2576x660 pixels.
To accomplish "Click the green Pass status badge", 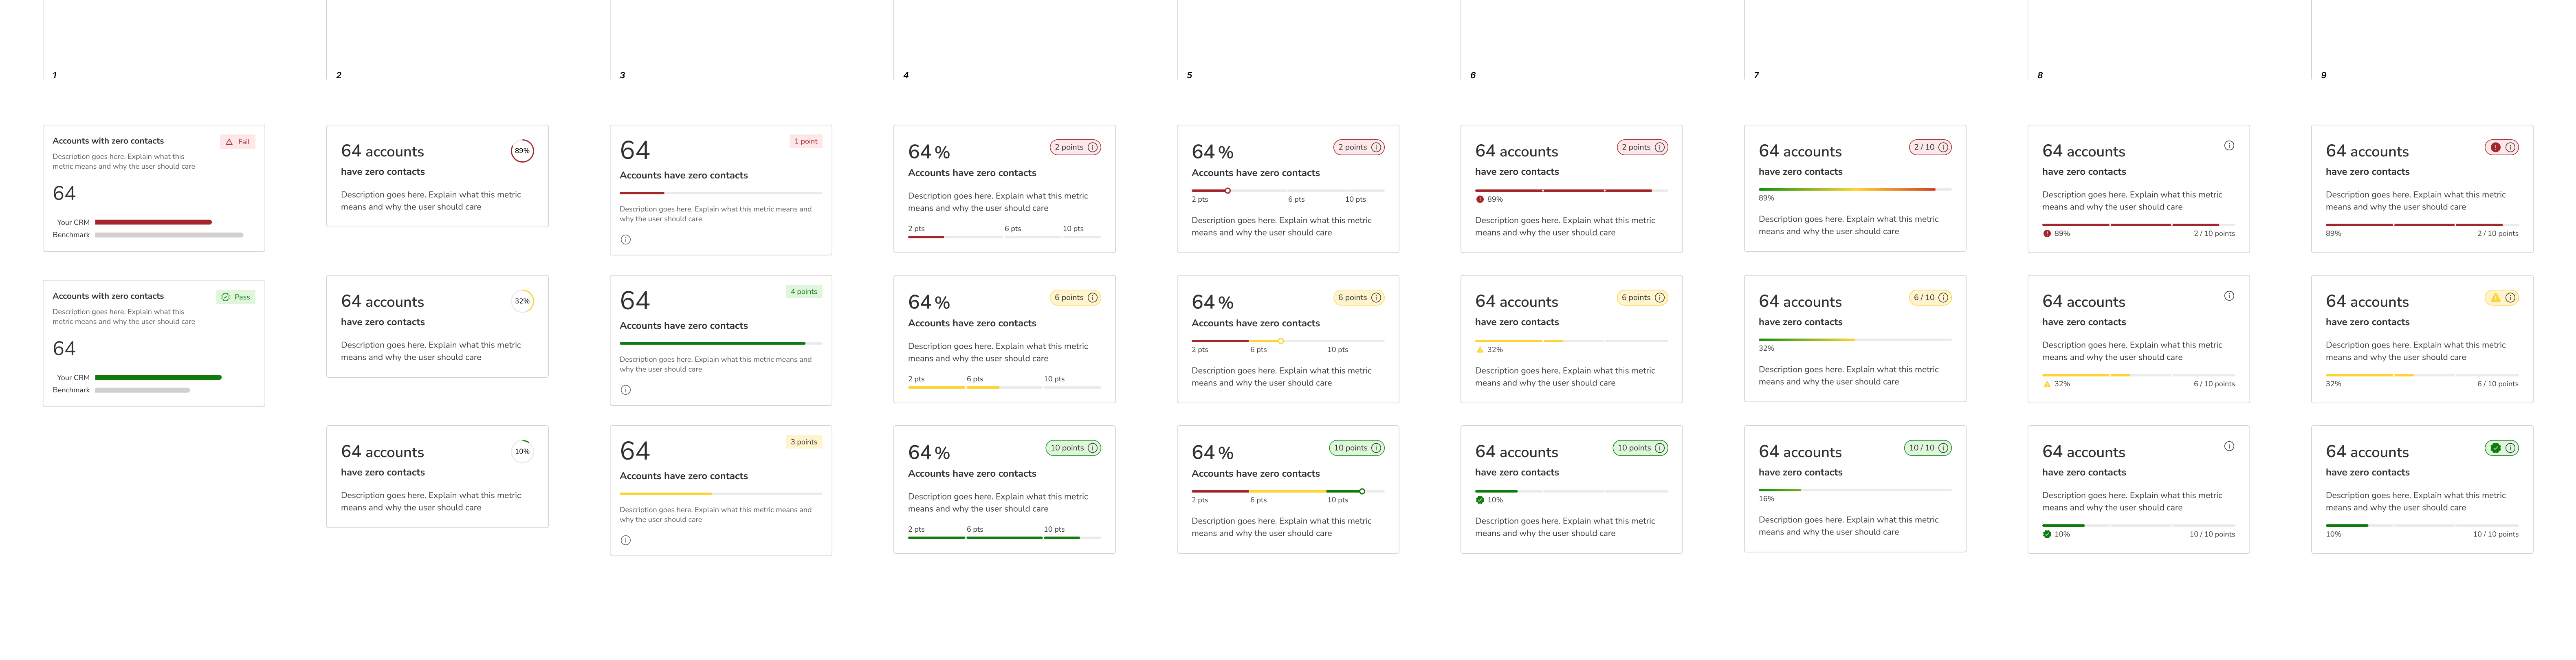I will pos(236,297).
